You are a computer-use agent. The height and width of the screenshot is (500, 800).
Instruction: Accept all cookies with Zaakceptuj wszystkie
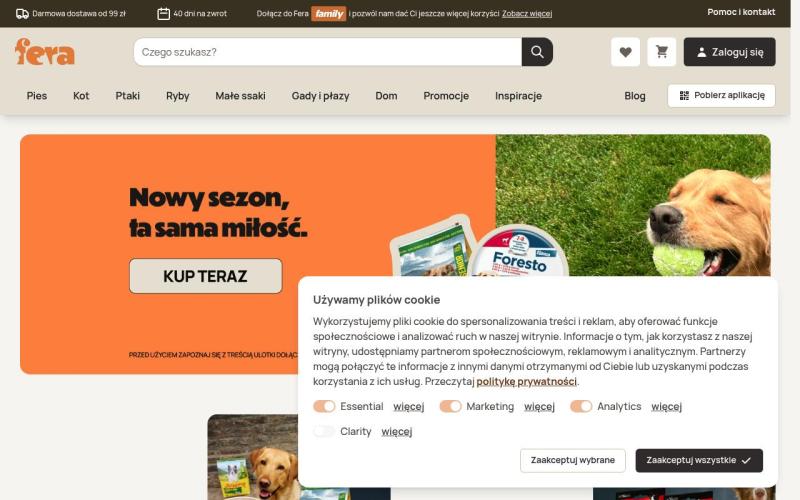coord(699,460)
